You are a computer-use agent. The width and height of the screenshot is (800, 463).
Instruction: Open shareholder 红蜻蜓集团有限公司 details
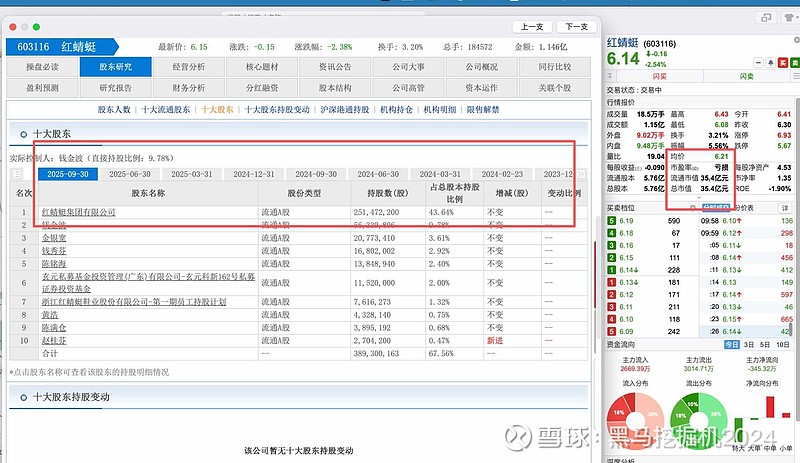79,212
